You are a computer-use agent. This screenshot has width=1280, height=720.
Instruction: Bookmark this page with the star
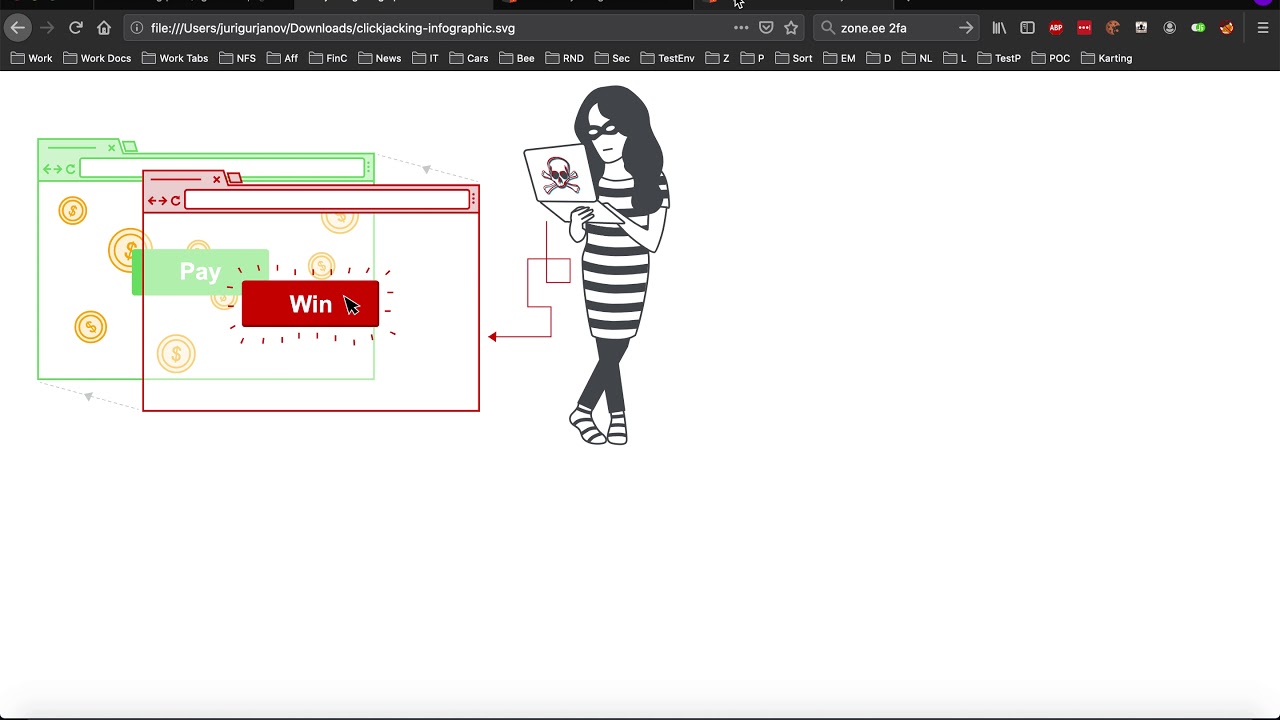click(791, 28)
